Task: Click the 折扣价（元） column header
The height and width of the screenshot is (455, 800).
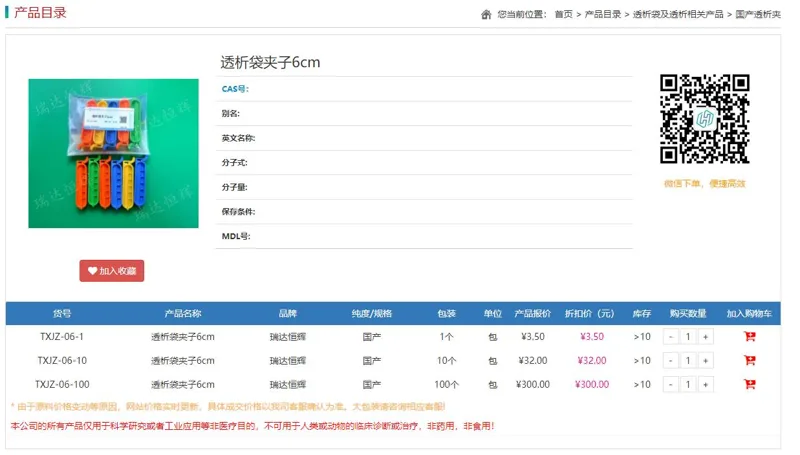Action: (589, 314)
